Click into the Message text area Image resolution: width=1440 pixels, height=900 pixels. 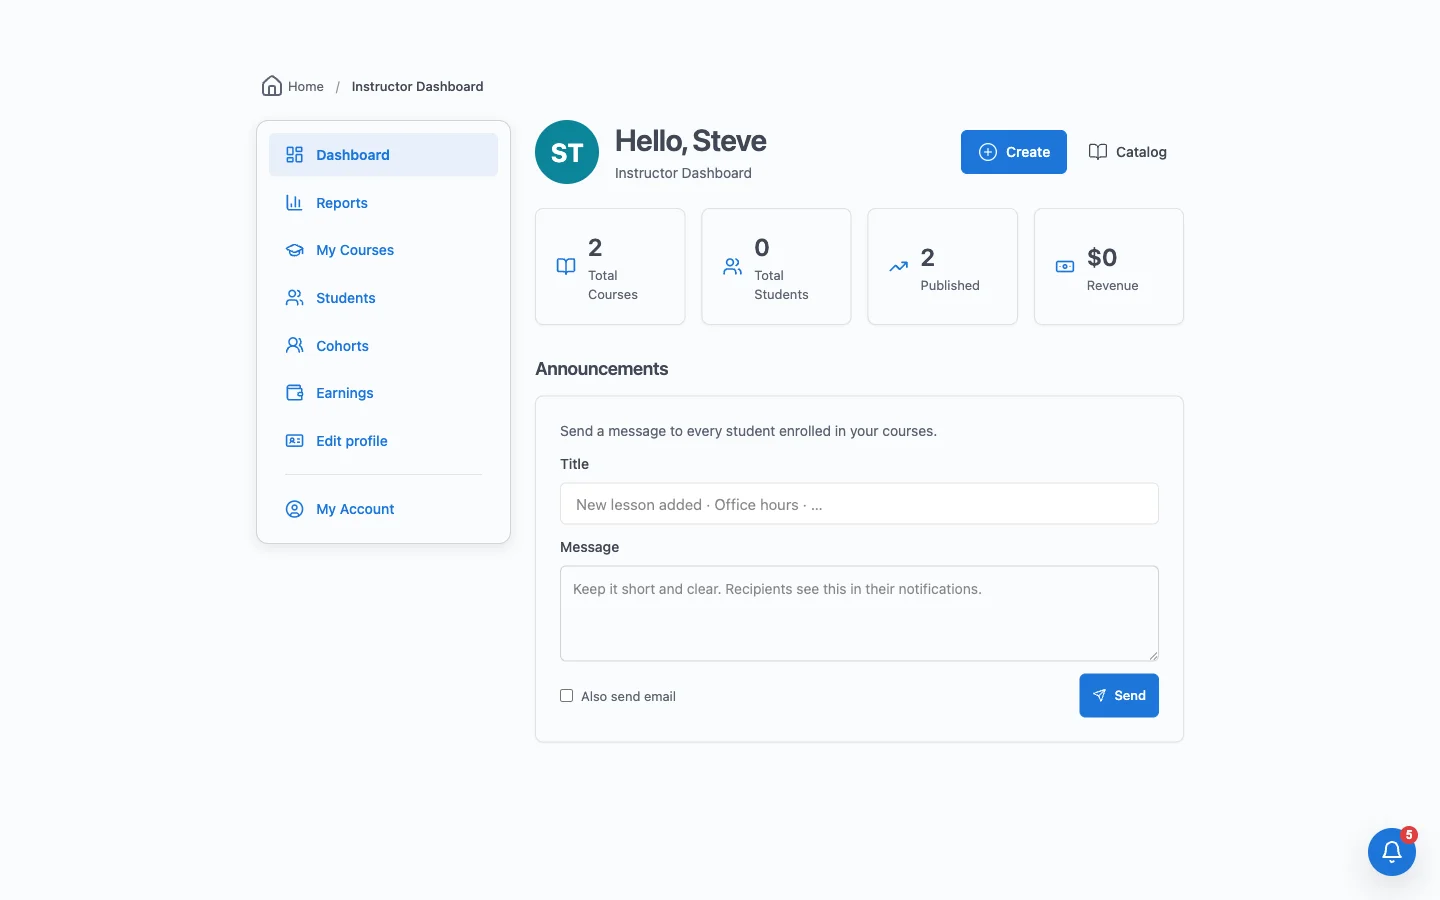coord(859,613)
